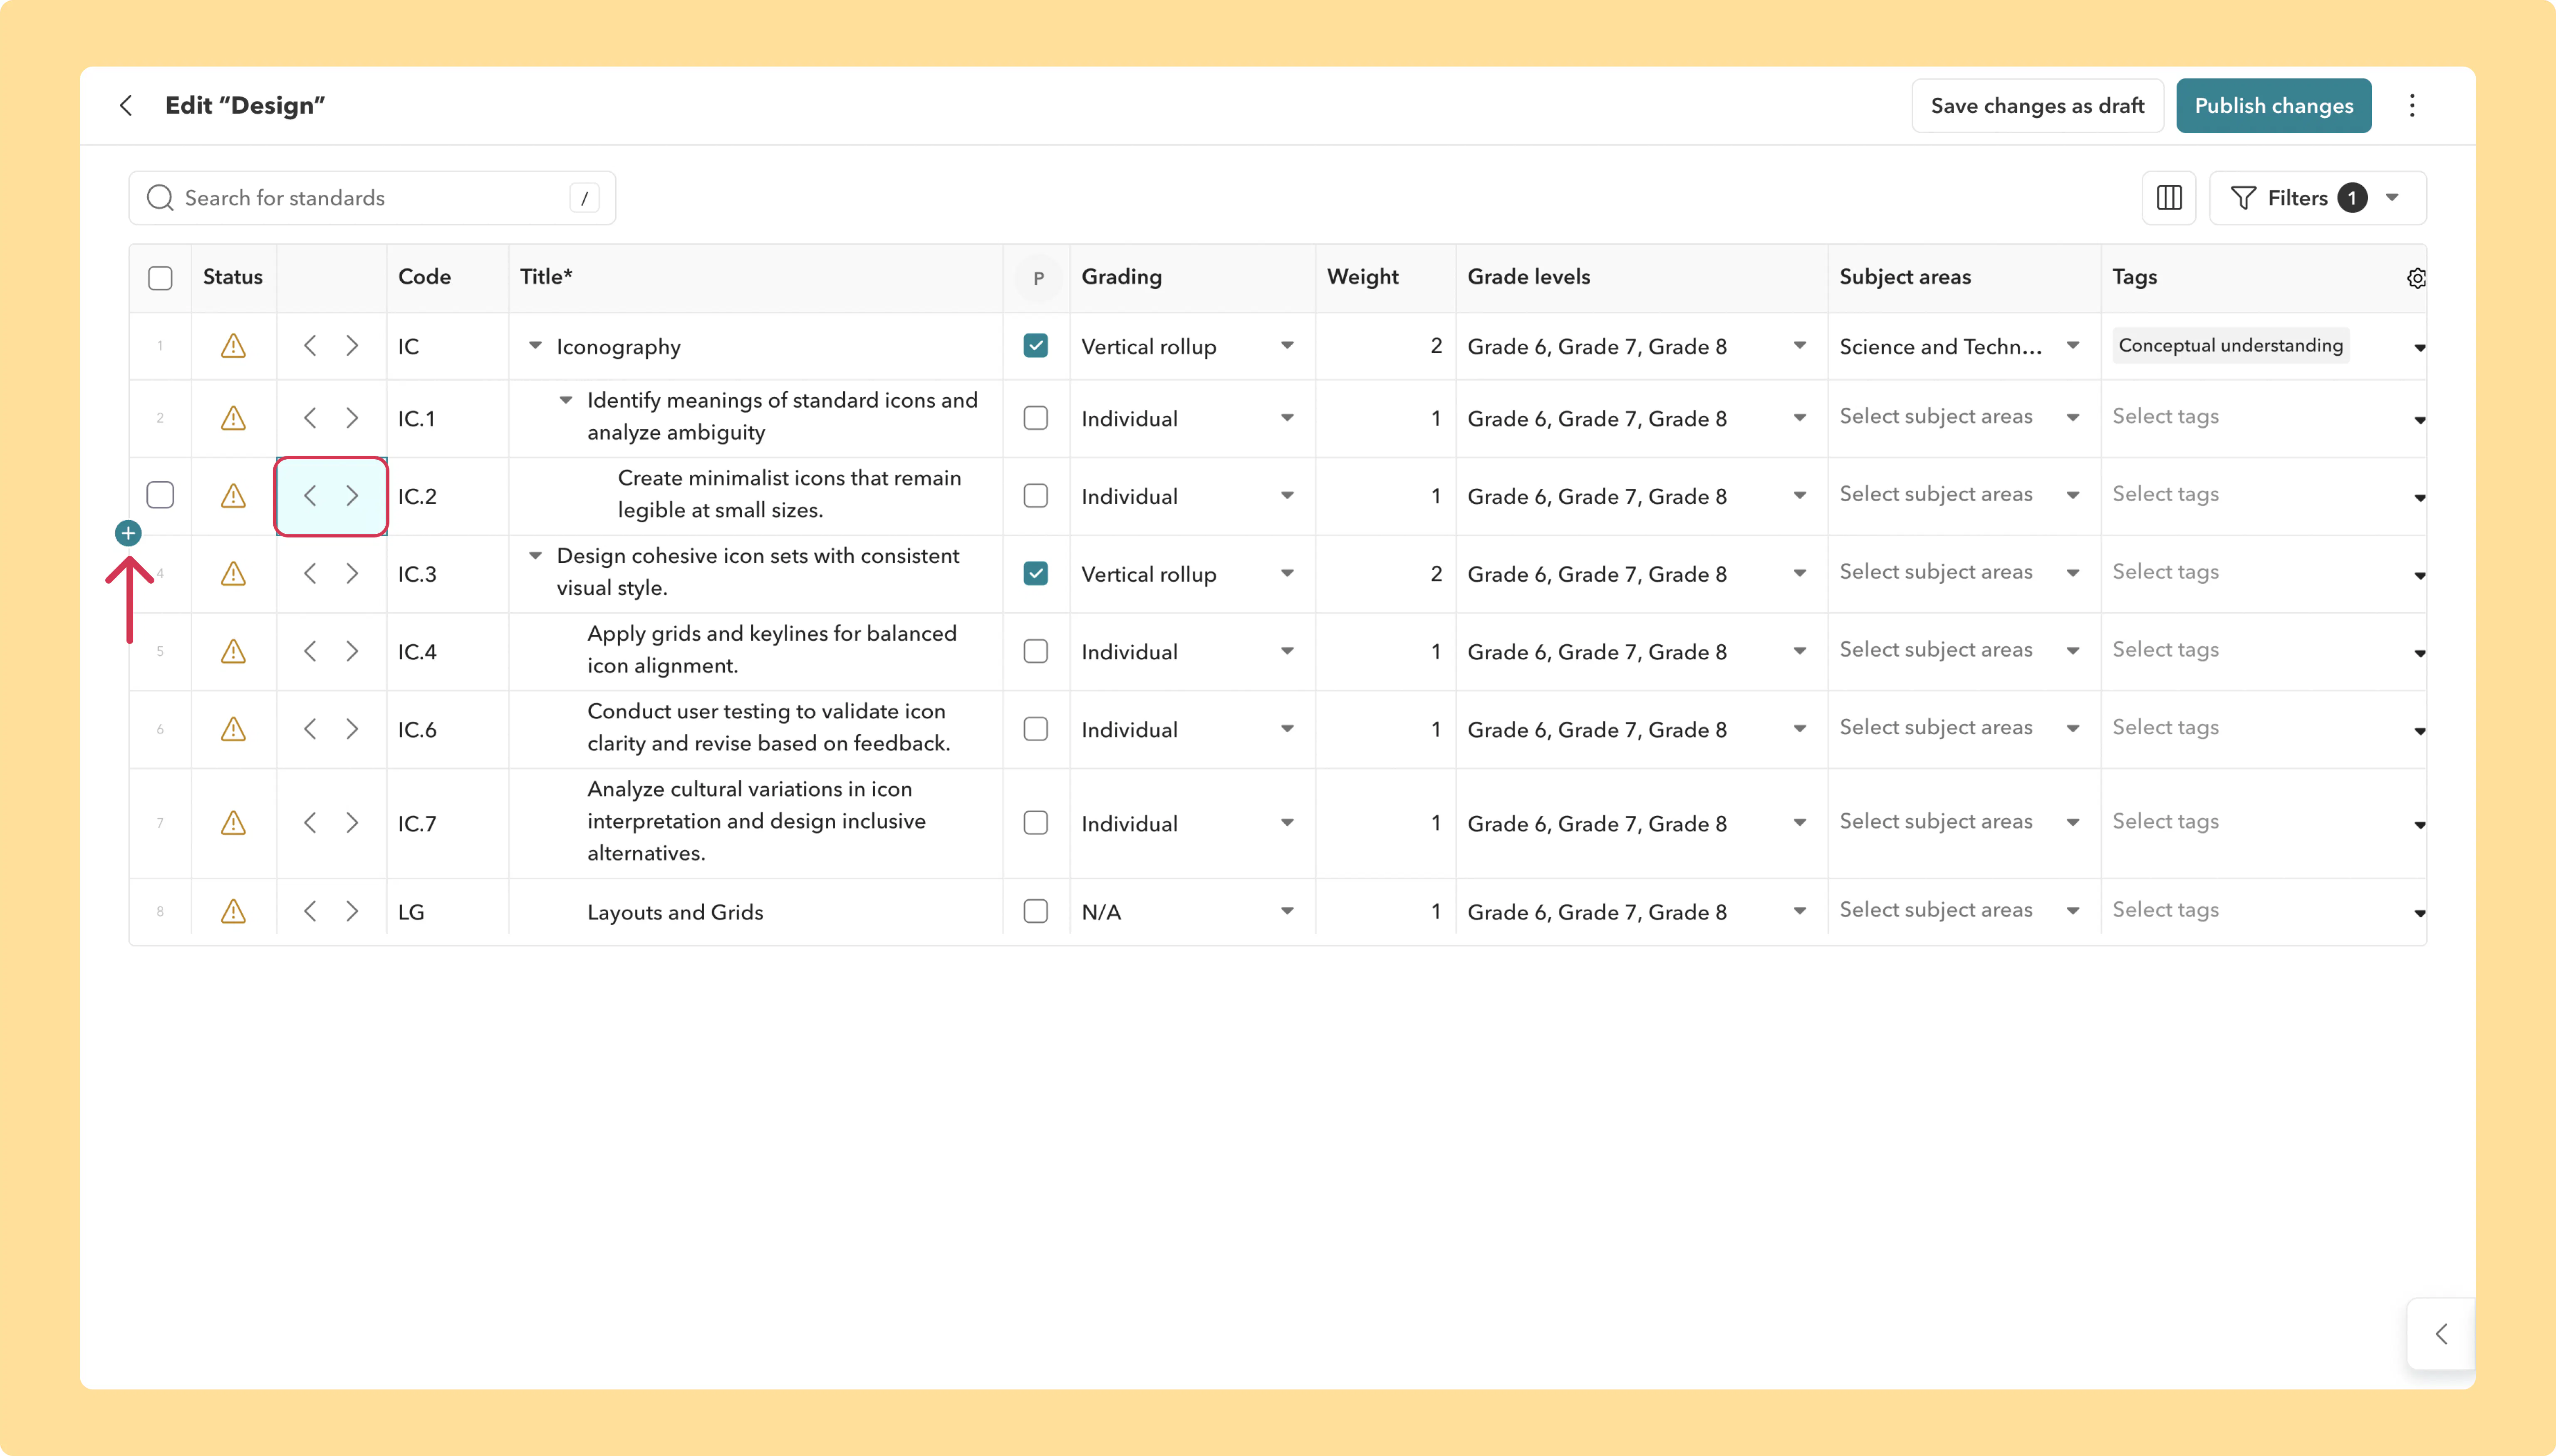This screenshot has height=1456, width=2556.
Task: Check the P checkbox for IC.4
Action: [x=1036, y=652]
